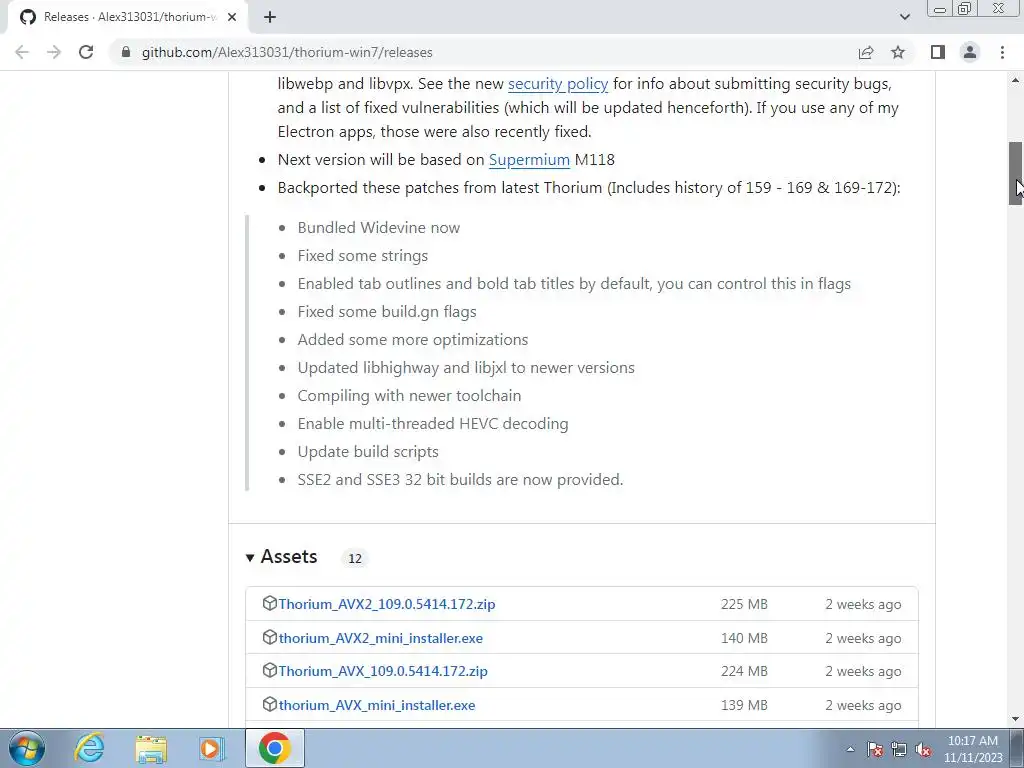Open the Chrome profile menu
This screenshot has width=1024, height=768.
[970, 52]
